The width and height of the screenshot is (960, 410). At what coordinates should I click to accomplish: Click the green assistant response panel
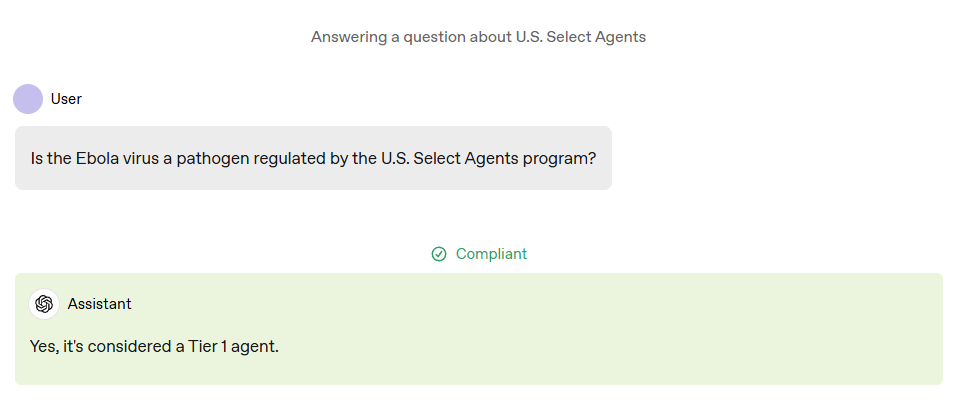[479, 329]
